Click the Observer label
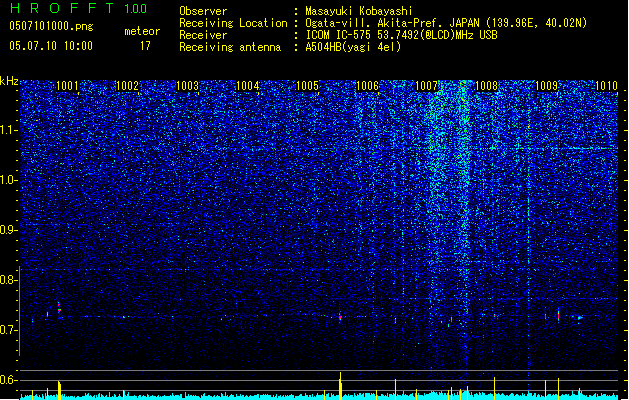The height and width of the screenshot is (400, 629). 203,11
